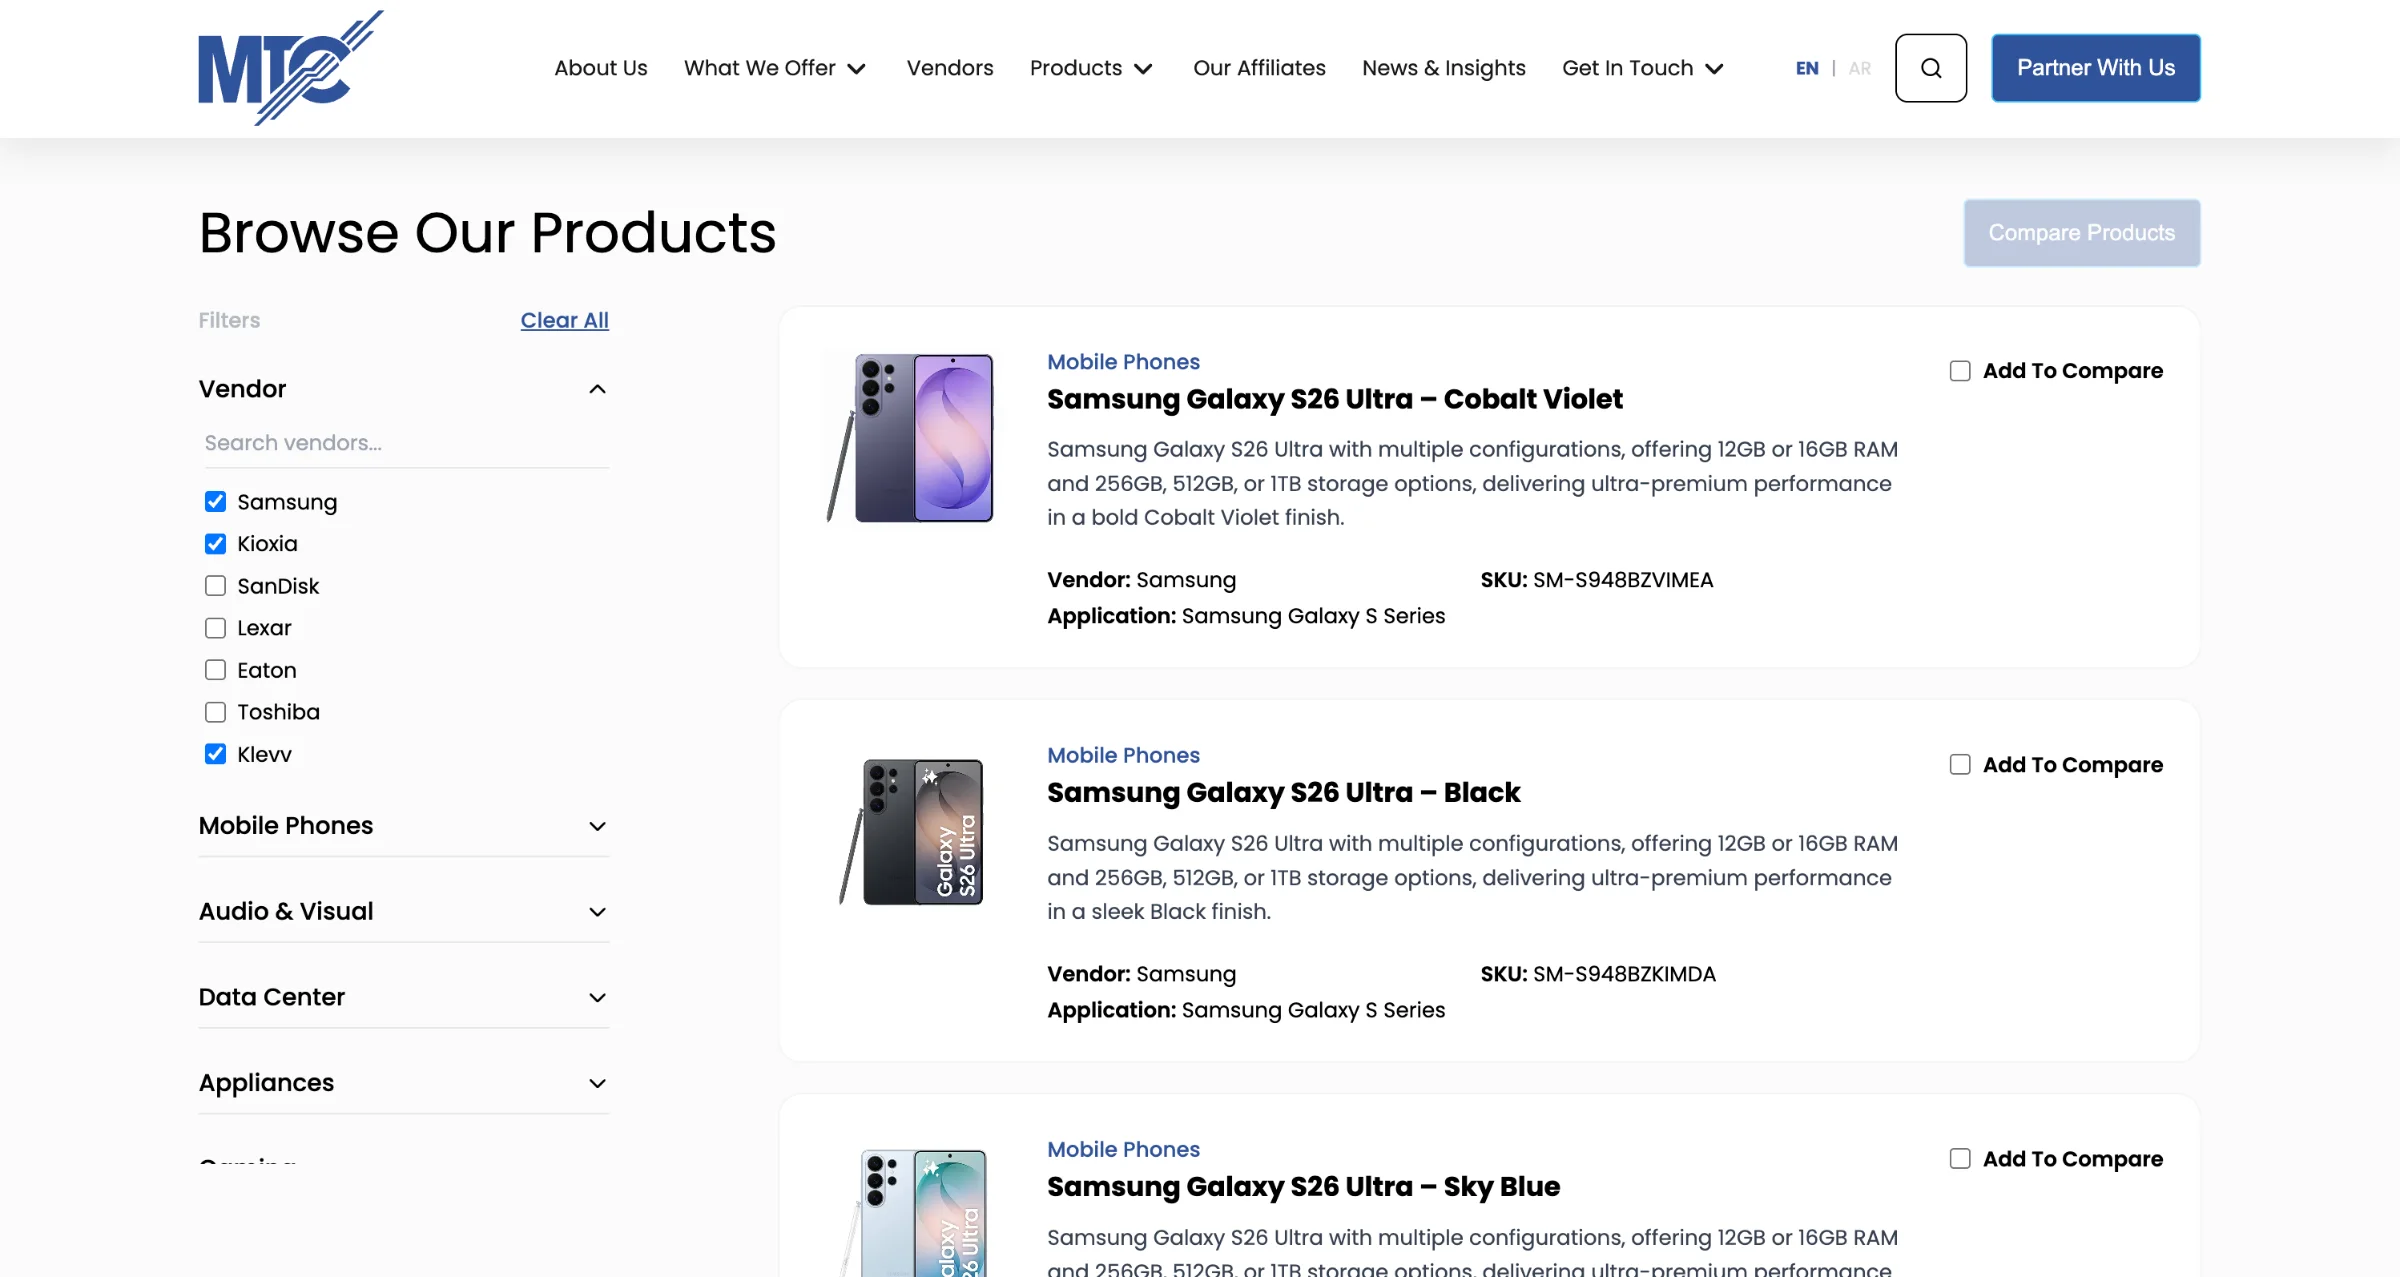Uncheck the Kioxia vendor filter
The width and height of the screenshot is (2400, 1277).
[x=215, y=543]
